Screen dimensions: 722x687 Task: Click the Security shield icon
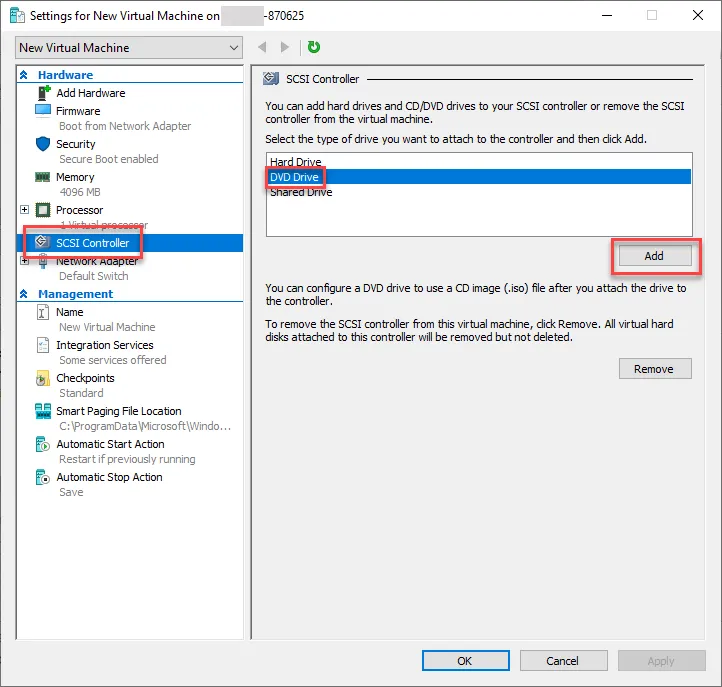pos(43,144)
